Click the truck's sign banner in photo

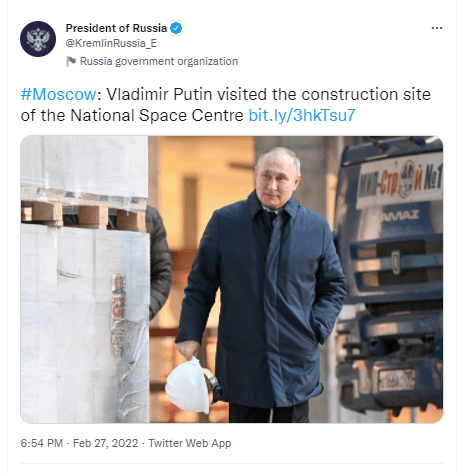pos(399,181)
